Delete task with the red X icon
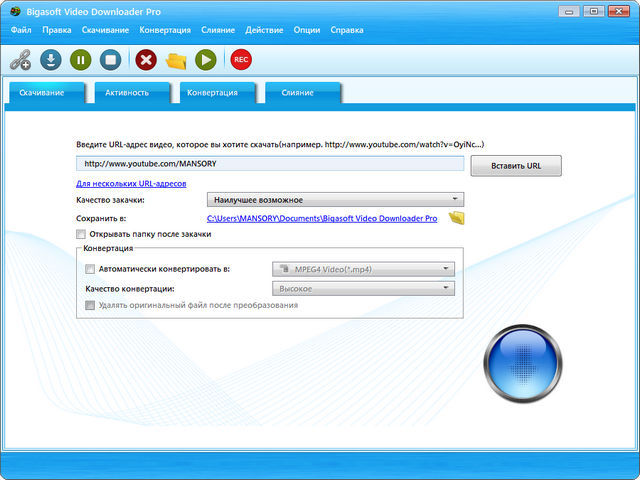640x480 pixels. point(146,60)
